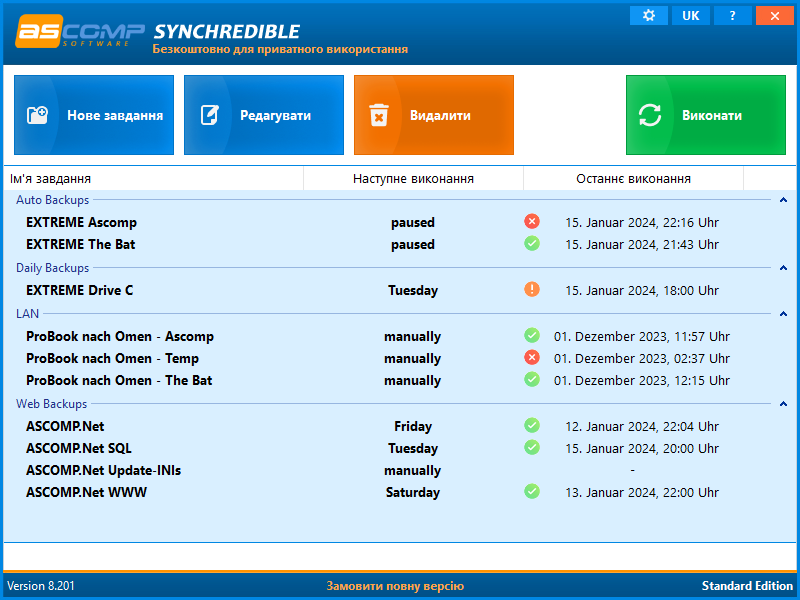
Task: Sort by Ім'я завдання column header
Action: tap(154, 179)
